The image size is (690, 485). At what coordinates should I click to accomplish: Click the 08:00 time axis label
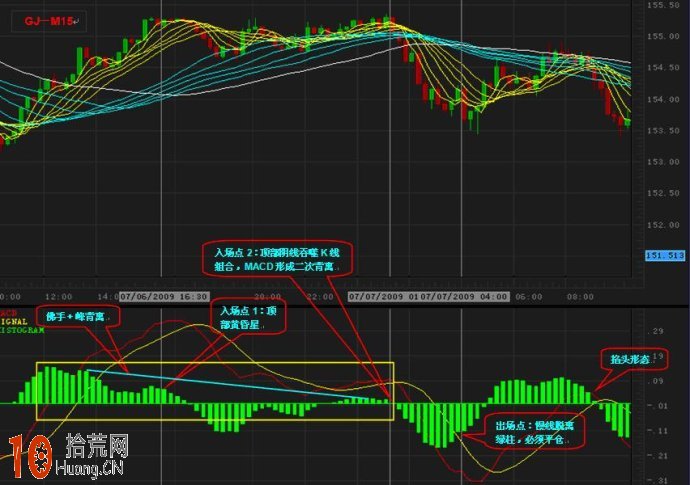click(x=580, y=297)
